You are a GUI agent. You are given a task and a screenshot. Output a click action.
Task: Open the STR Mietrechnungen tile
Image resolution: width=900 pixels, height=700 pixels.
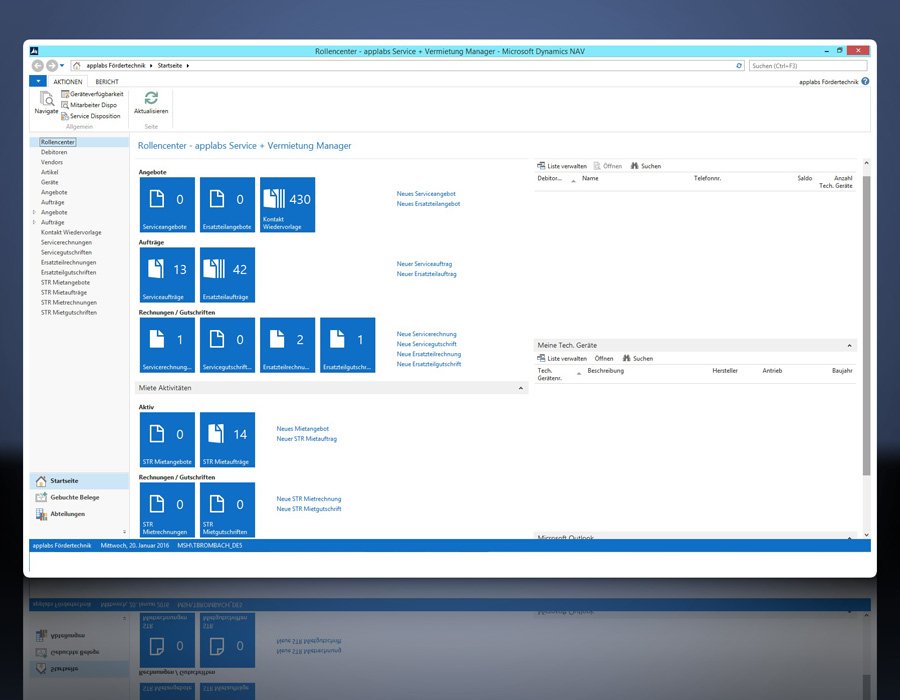167,510
